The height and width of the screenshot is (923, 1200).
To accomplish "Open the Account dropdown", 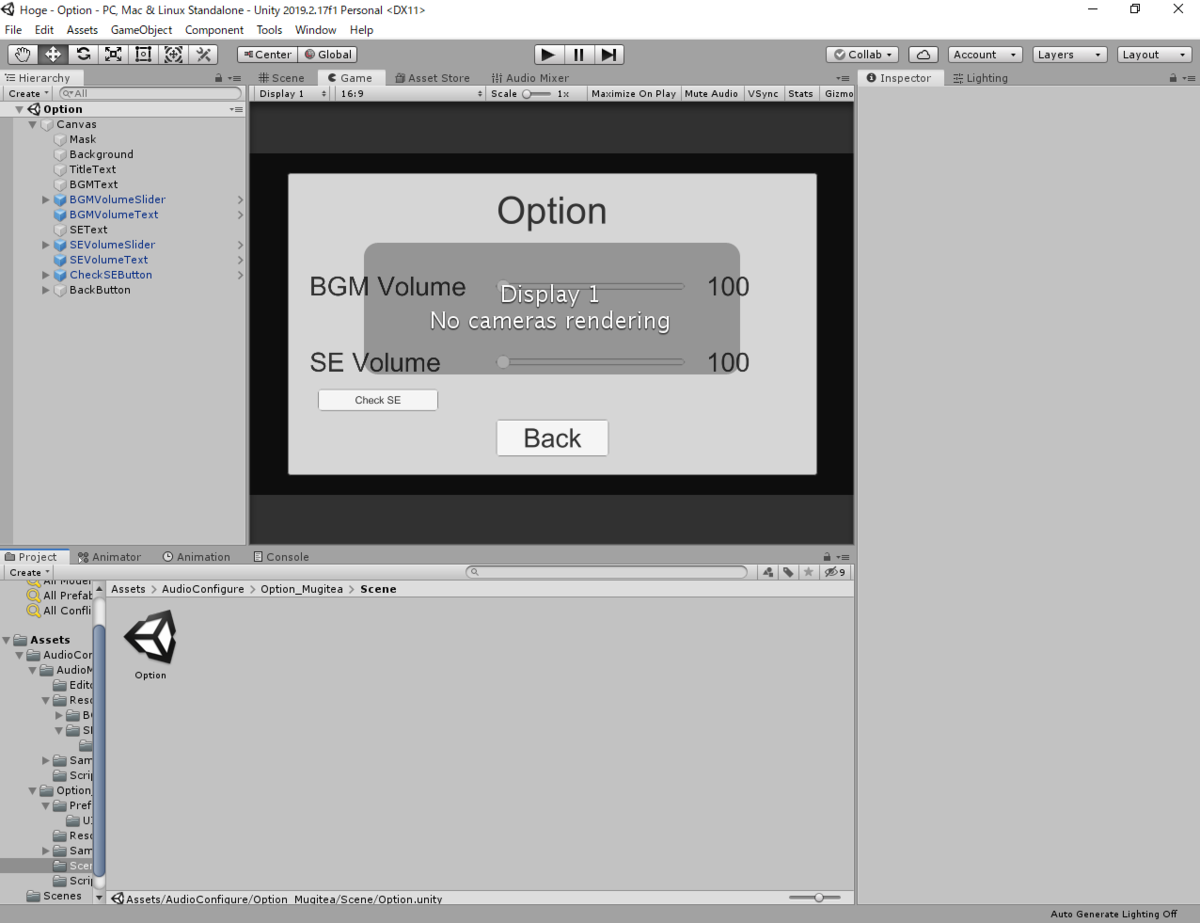I will pos(985,54).
